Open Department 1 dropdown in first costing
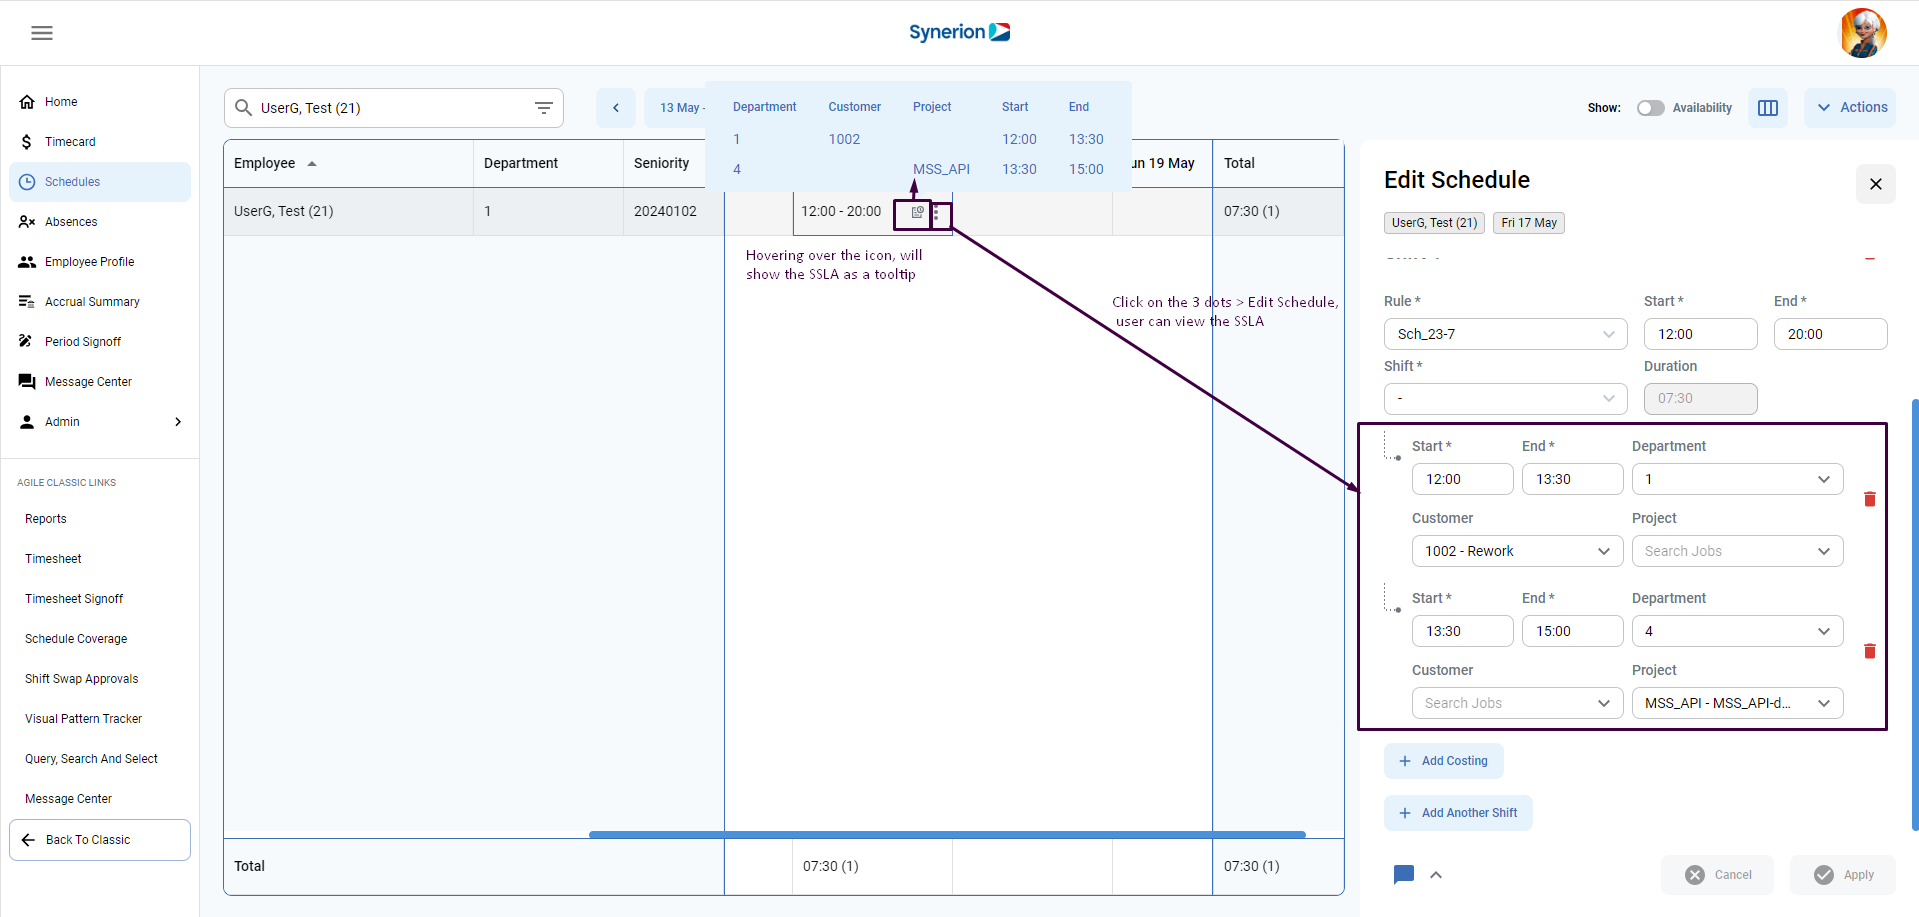Image resolution: width=1919 pixels, height=917 pixels. [1737, 479]
